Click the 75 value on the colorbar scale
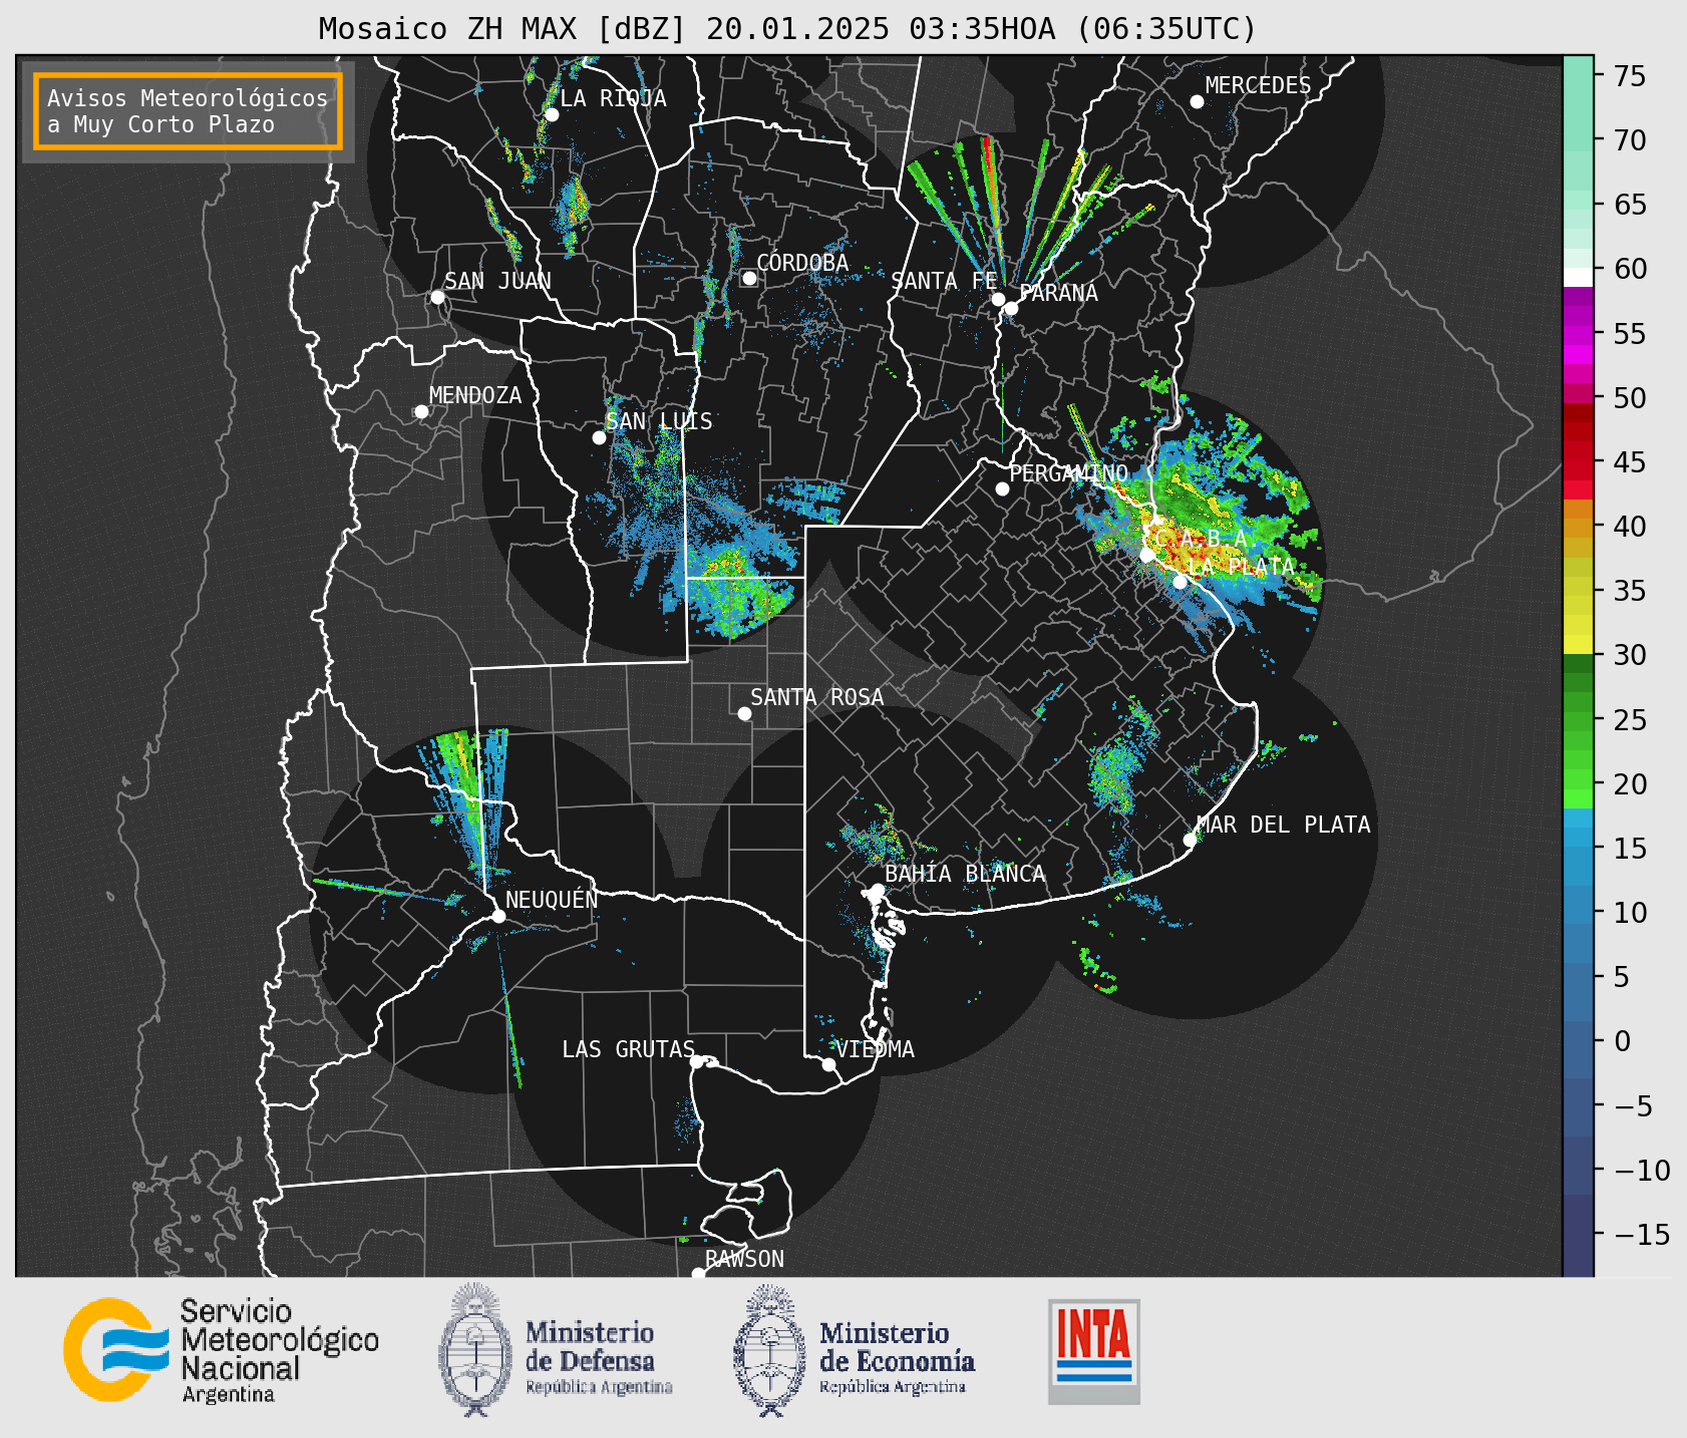The height and width of the screenshot is (1438, 1687). (x=1630, y=76)
